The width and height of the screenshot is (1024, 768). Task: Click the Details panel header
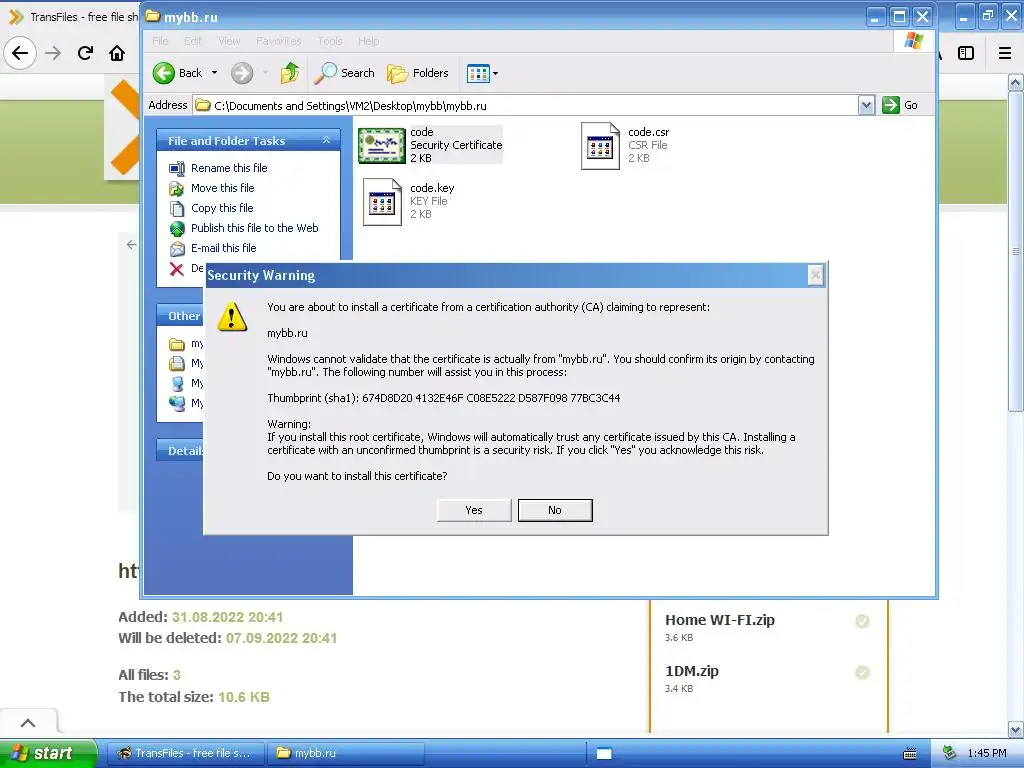[x=181, y=451]
